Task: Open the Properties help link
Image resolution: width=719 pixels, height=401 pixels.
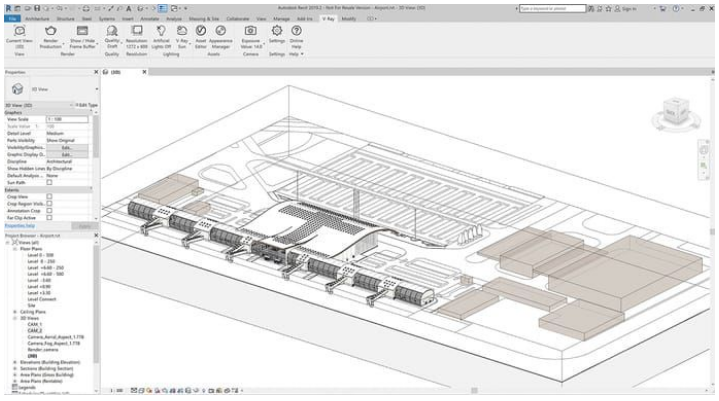Action: coord(21,226)
